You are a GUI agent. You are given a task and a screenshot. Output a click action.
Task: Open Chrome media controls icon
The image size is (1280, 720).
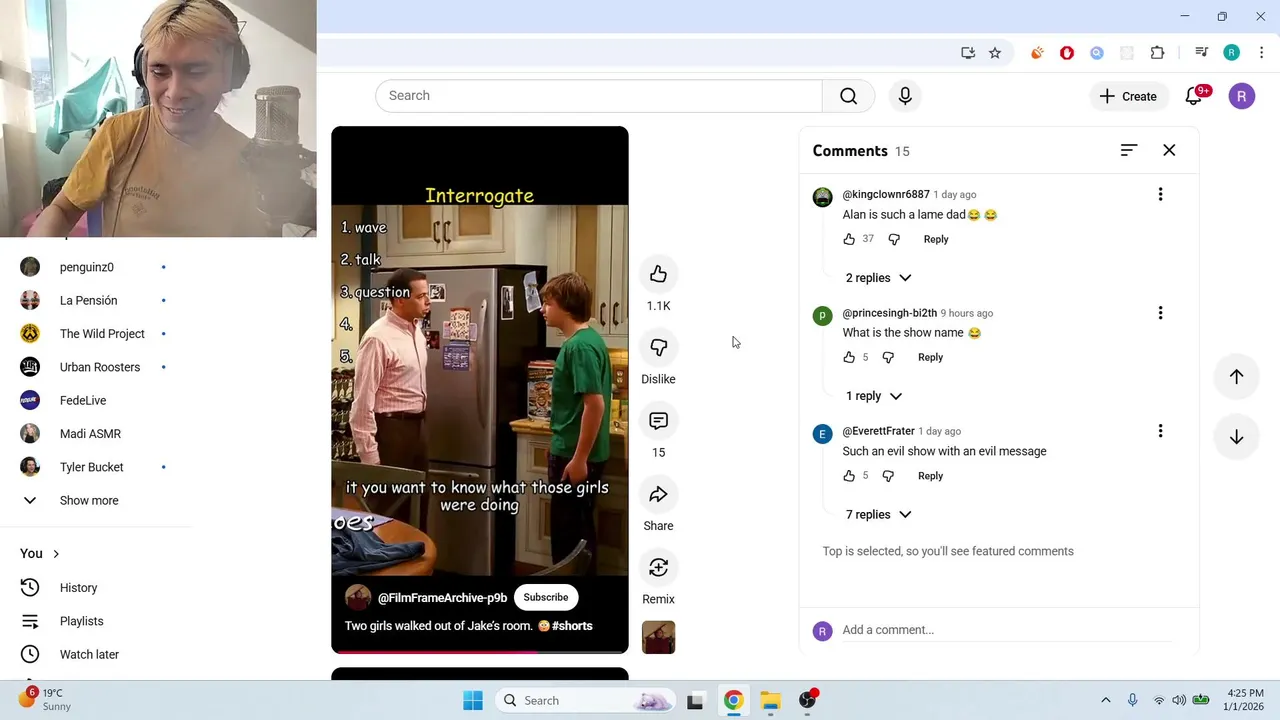coord(1202,53)
